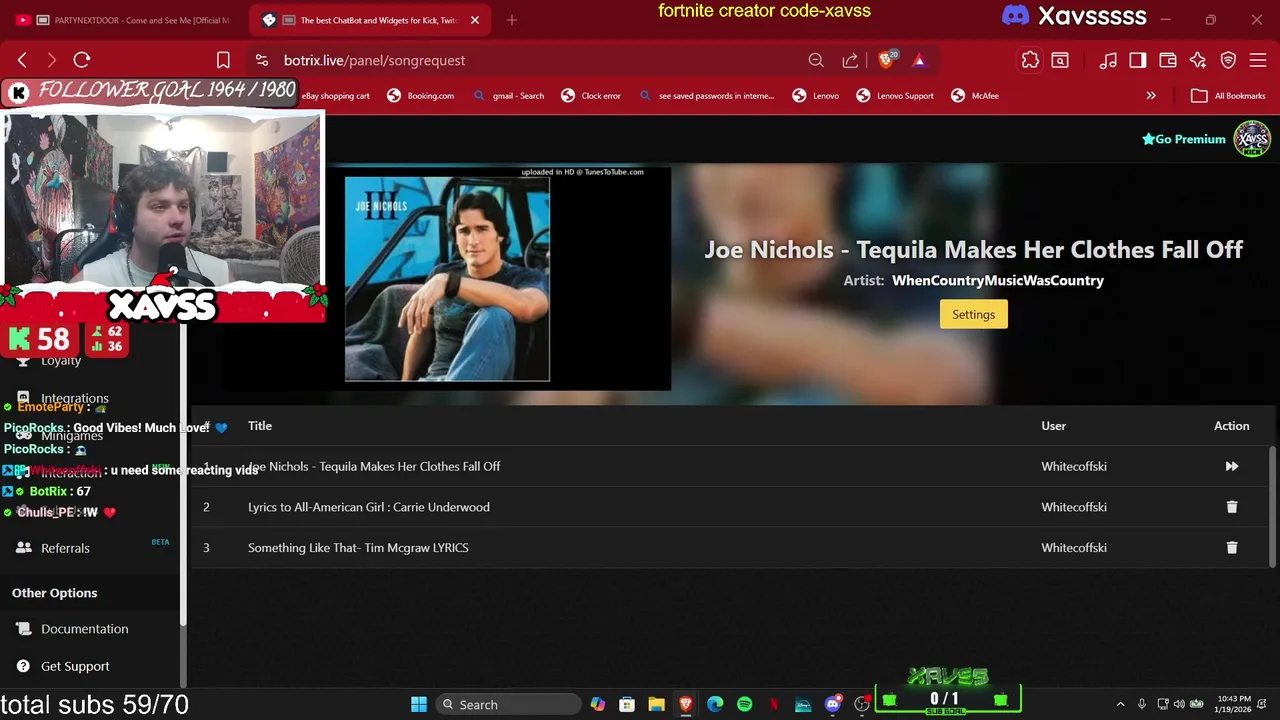Open Copilot from taskbar

[597, 704]
